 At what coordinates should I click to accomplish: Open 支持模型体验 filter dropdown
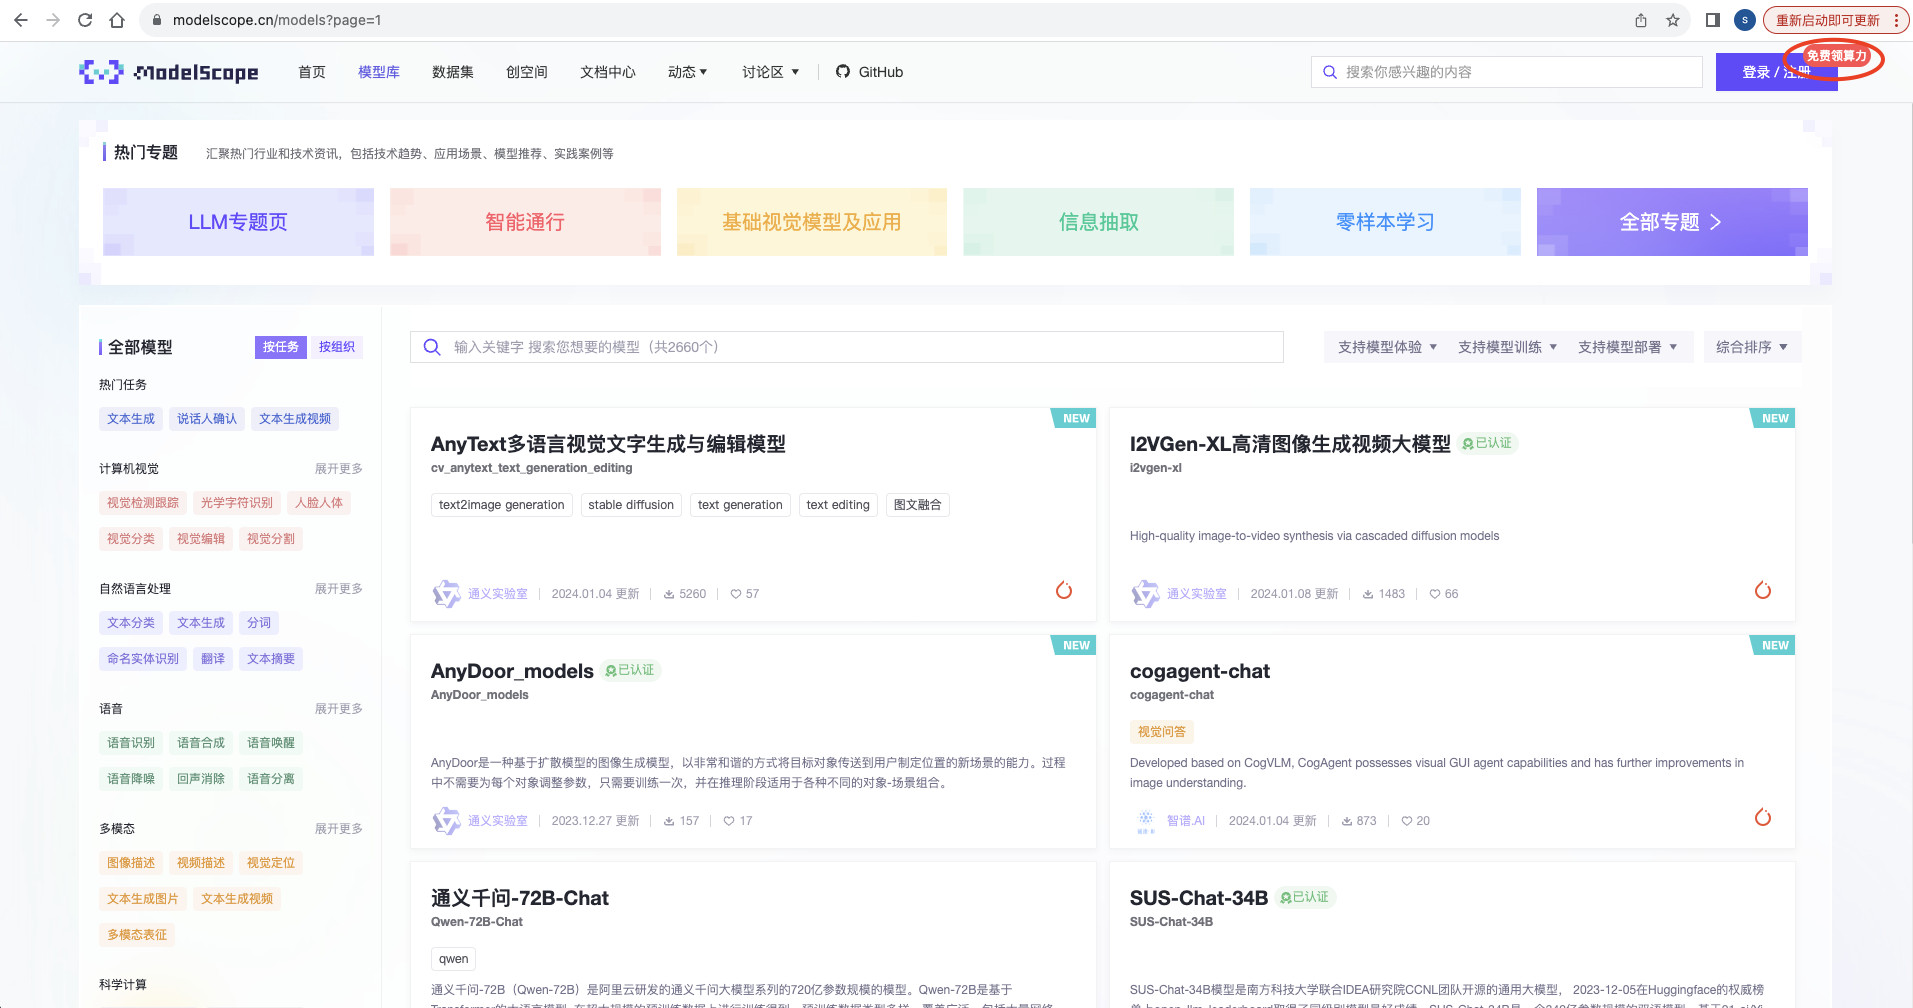click(1387, 347)
